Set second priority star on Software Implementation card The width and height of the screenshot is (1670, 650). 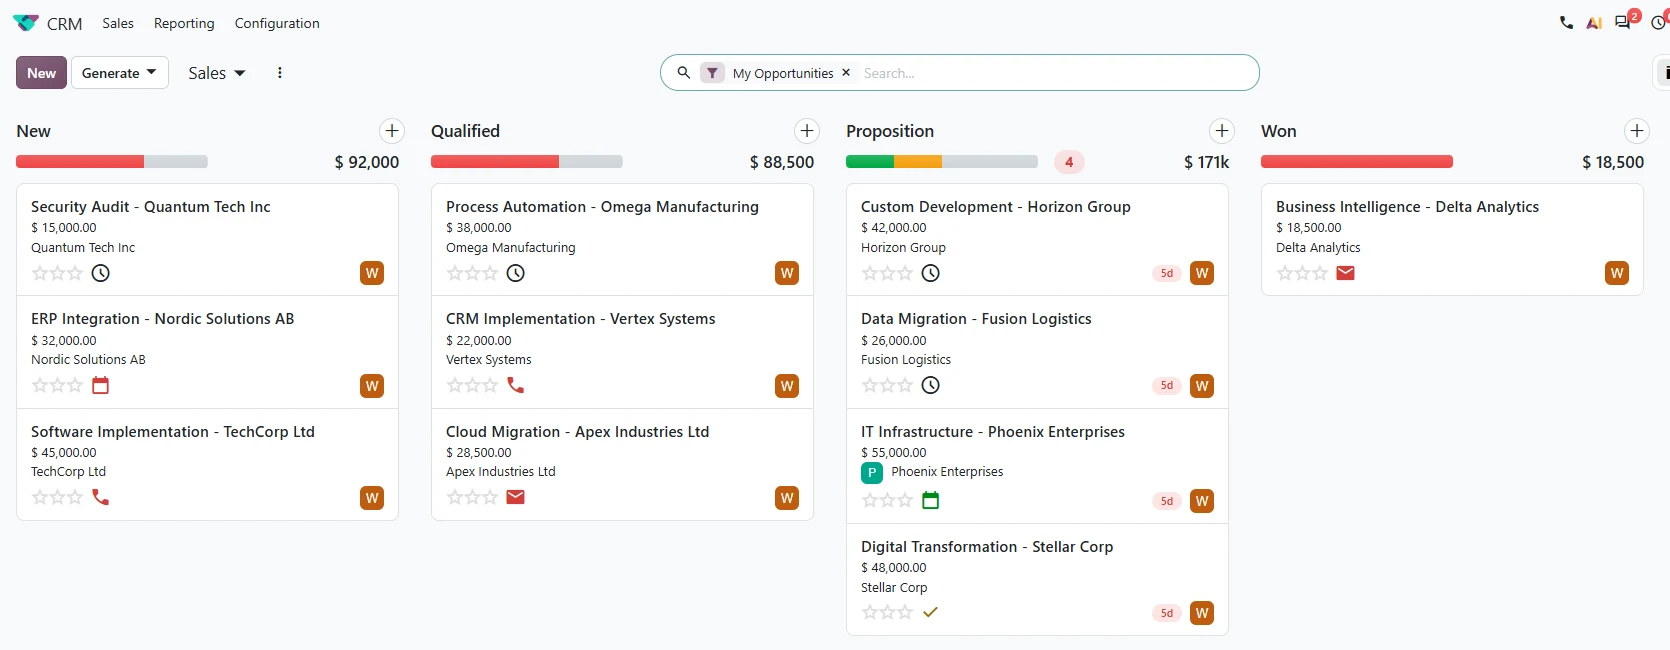(57, 497)
